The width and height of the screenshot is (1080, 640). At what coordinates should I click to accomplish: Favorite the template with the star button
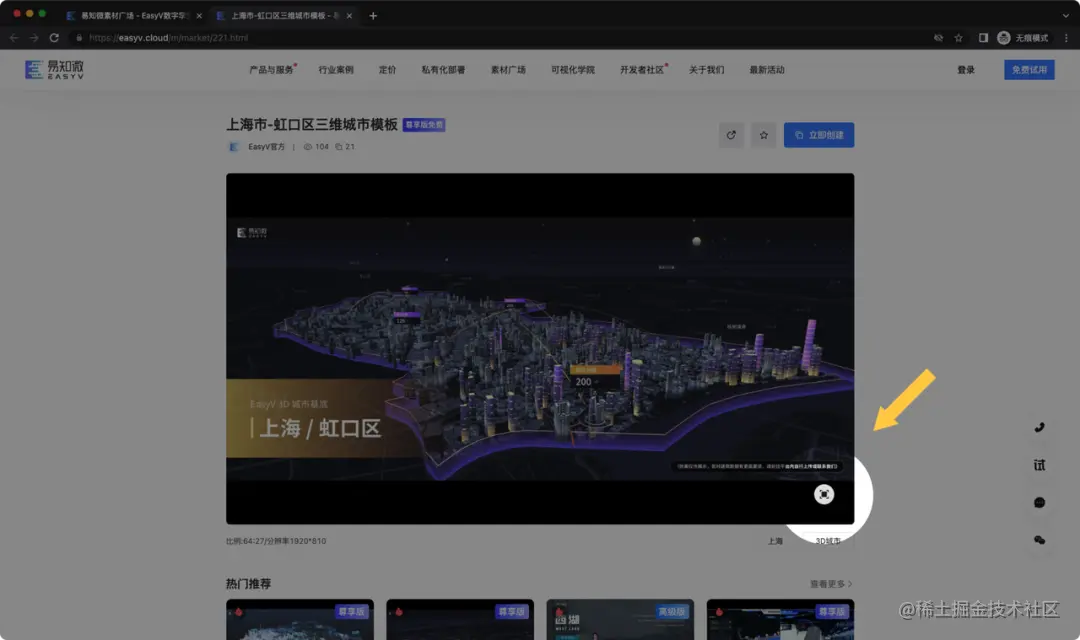[x=763, y=135]
